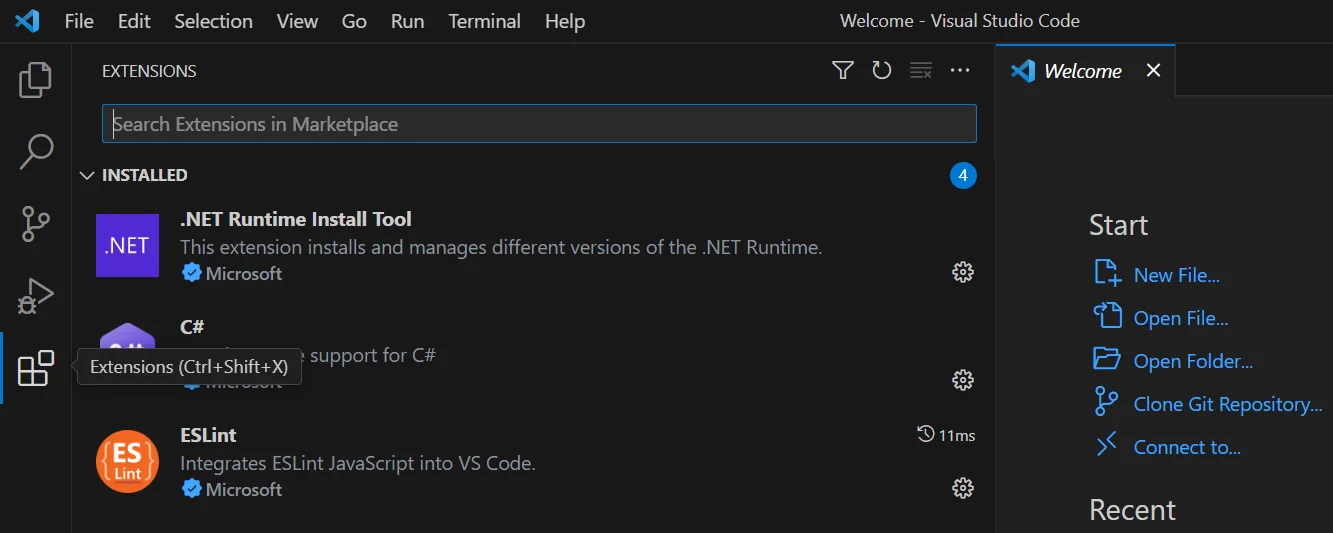
Task: Open the Terminal menu
Action: tap(484, 21)
